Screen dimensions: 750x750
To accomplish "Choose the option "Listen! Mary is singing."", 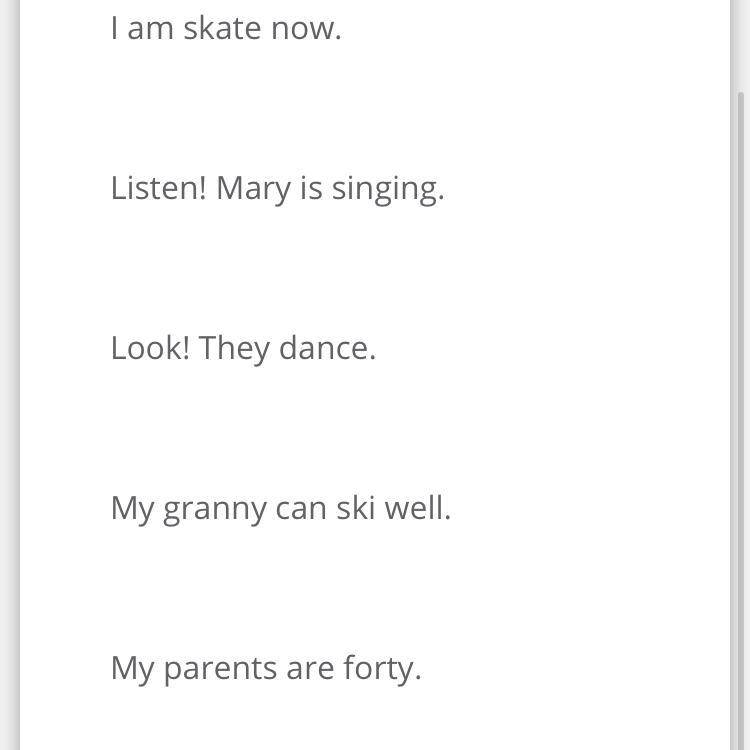I will (x=277, y=188).
